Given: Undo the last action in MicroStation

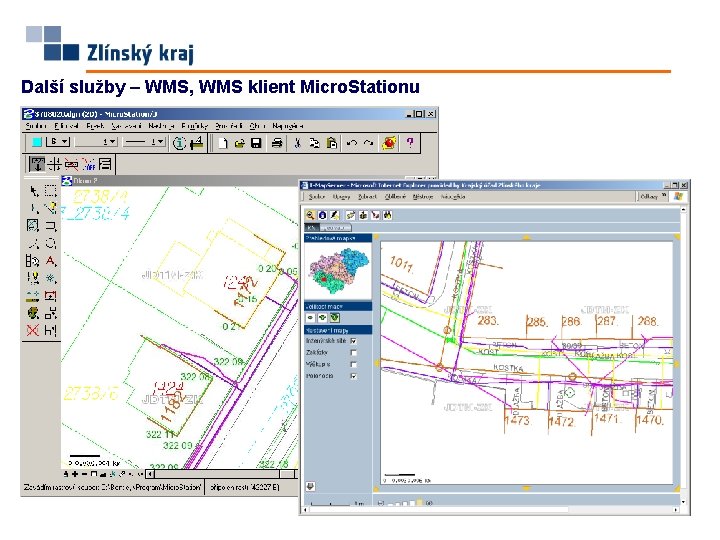Looking at the screenshot, I should click(x=352, y=143).
